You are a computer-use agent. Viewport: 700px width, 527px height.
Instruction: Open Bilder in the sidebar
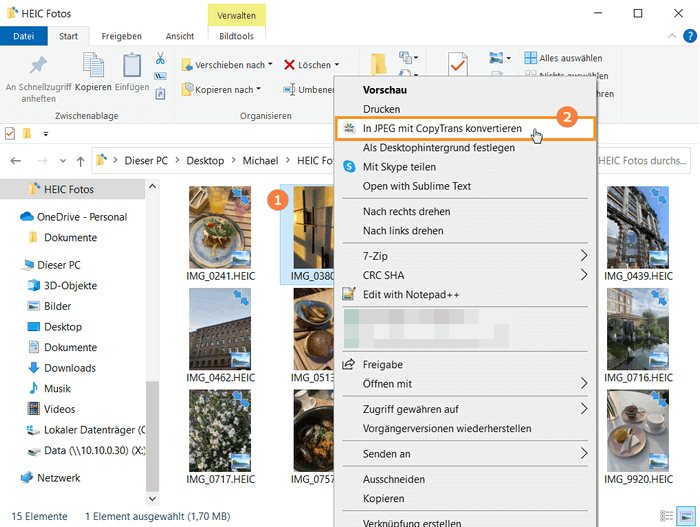[49, 306]
